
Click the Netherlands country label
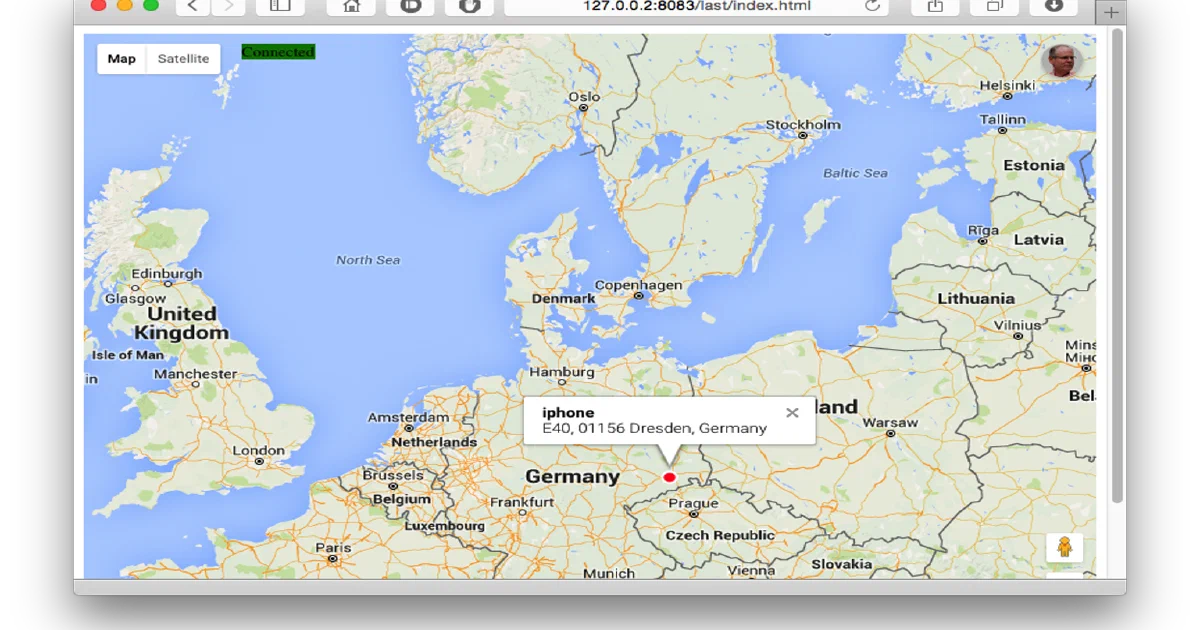pyautogui.click(x=434, y=442)
